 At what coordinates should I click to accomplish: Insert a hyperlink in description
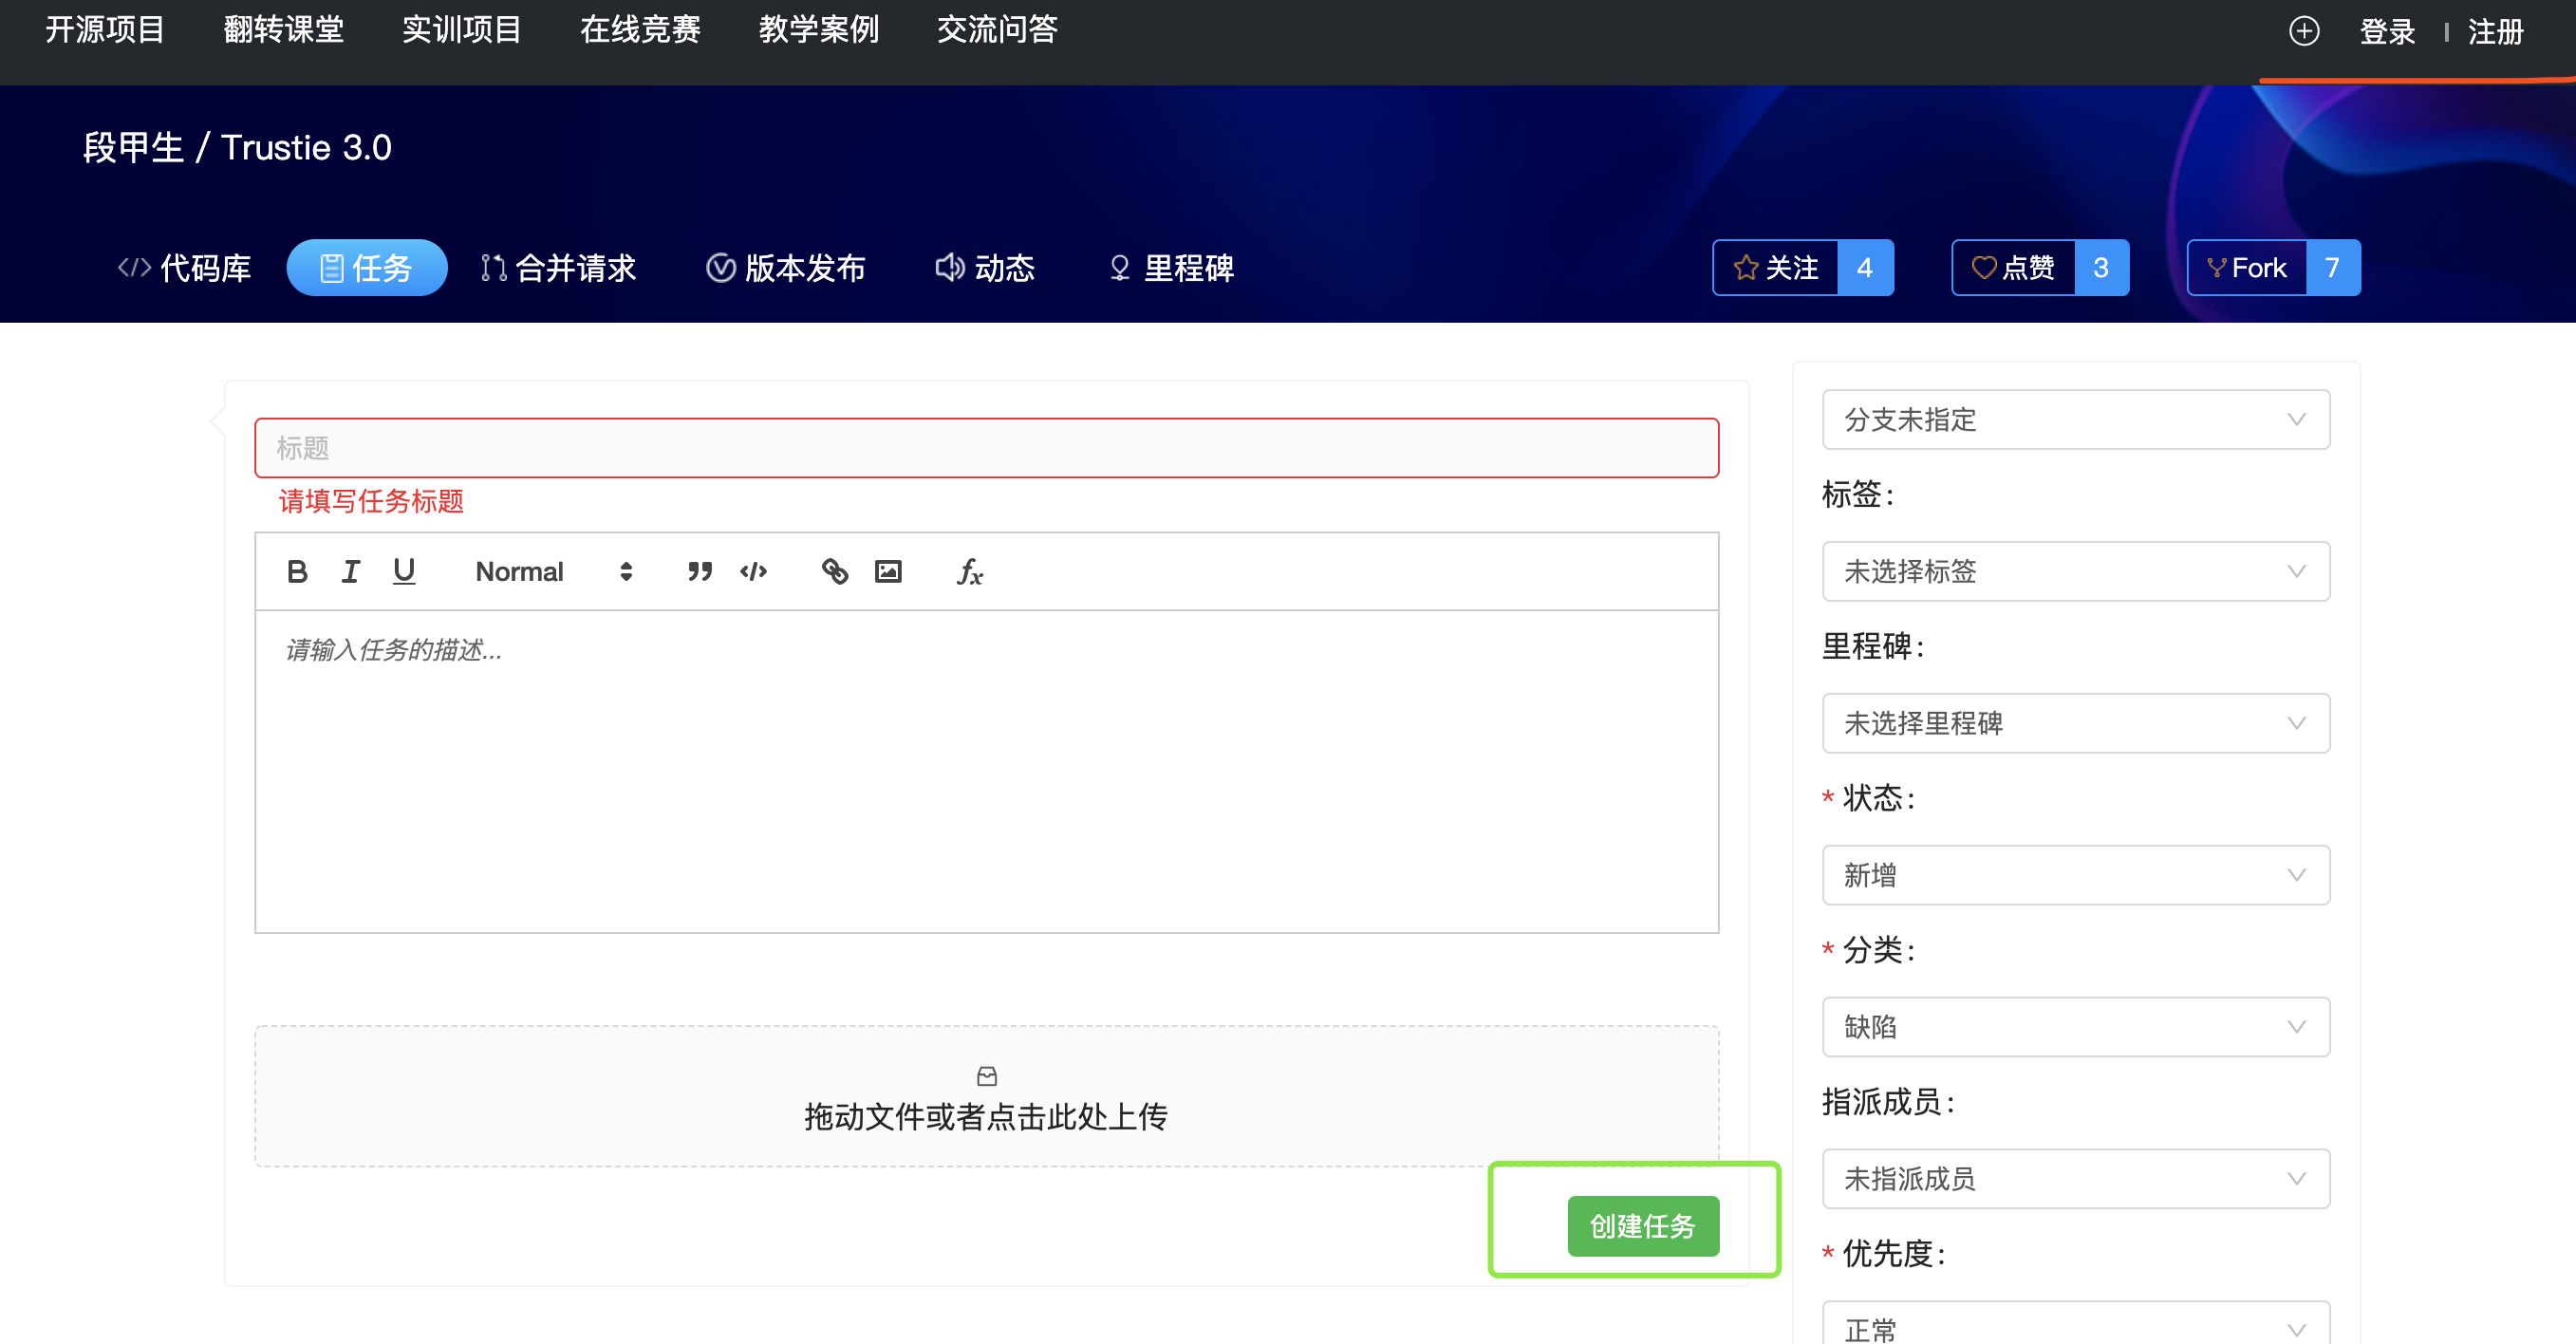[x=834, y=571]
